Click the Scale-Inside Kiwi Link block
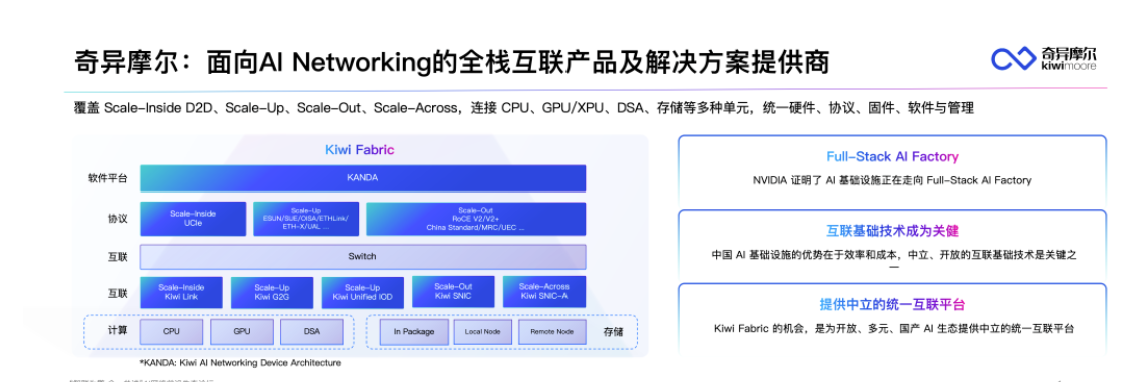Viewport: 1128px width, 382px height. point(181,292)
